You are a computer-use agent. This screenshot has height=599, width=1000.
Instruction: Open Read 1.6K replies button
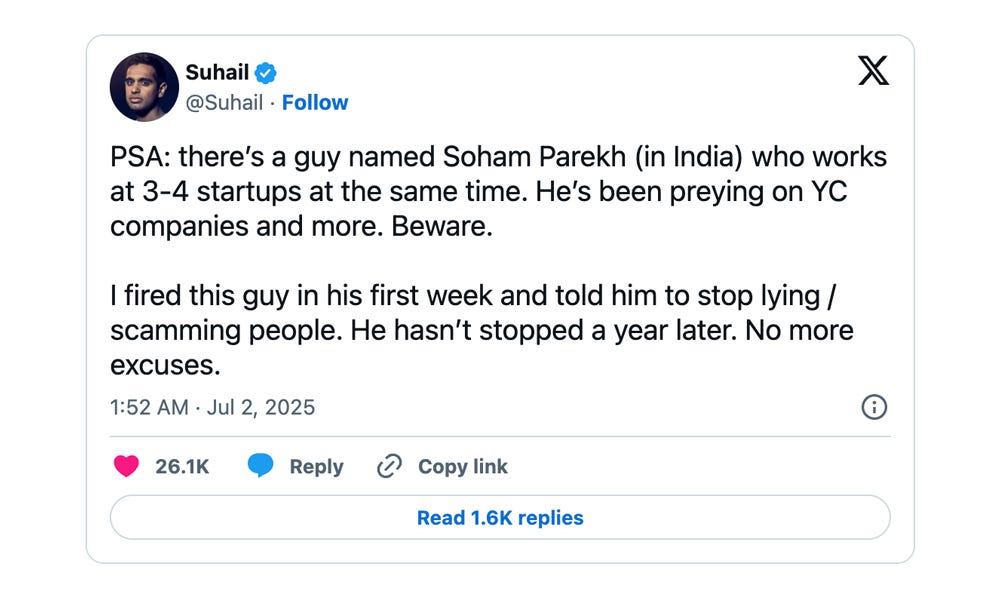click(500, 517)
